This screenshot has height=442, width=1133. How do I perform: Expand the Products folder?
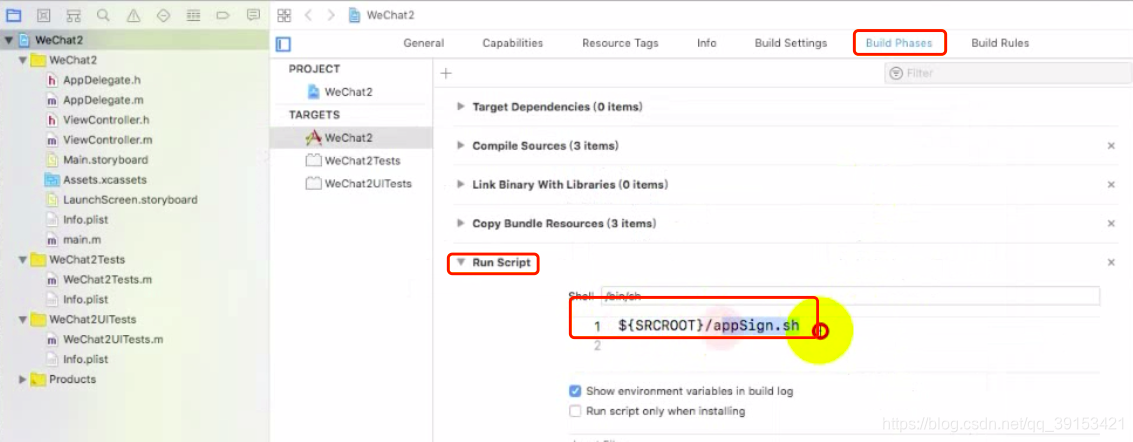point(22,379)
